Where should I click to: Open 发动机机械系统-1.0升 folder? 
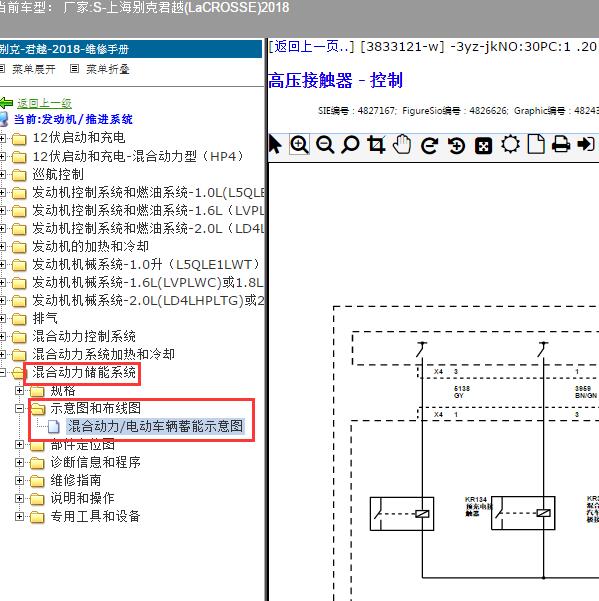146,264
